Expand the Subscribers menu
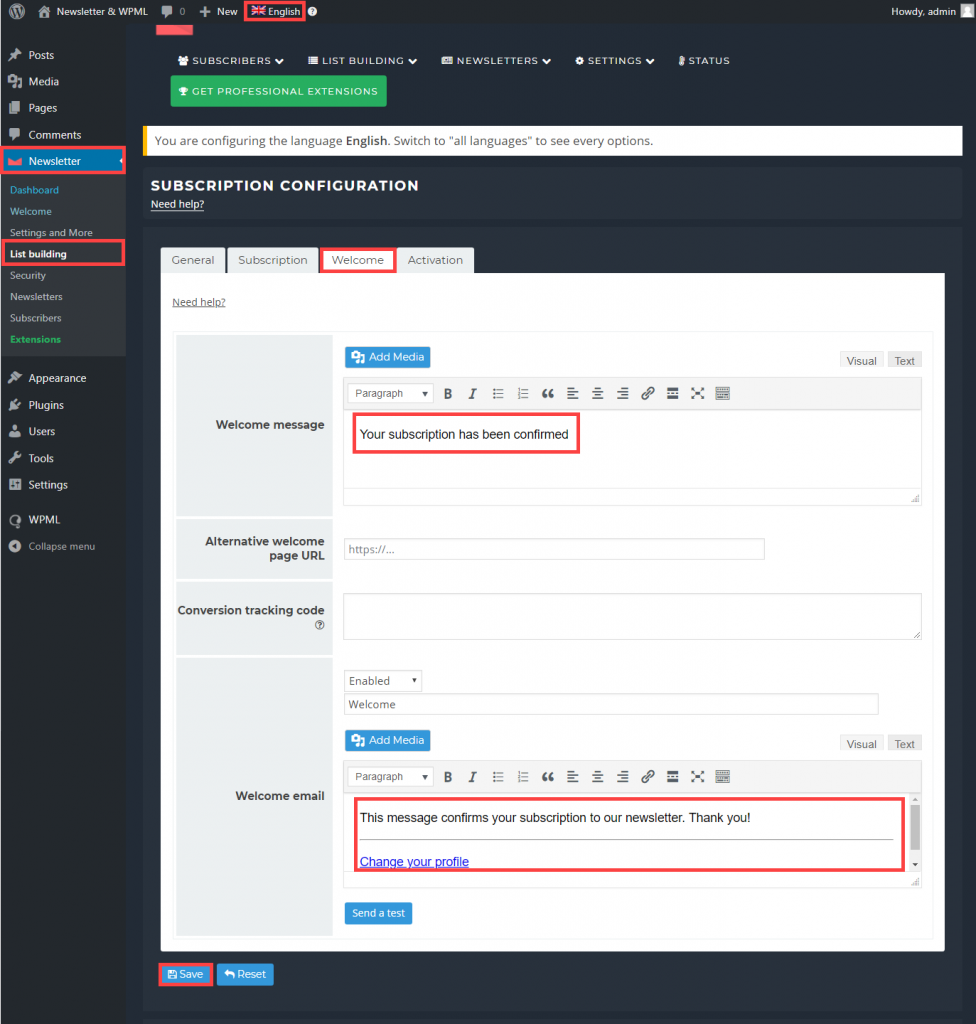Viewport: 976px width, 1024px height. (231, 61)
